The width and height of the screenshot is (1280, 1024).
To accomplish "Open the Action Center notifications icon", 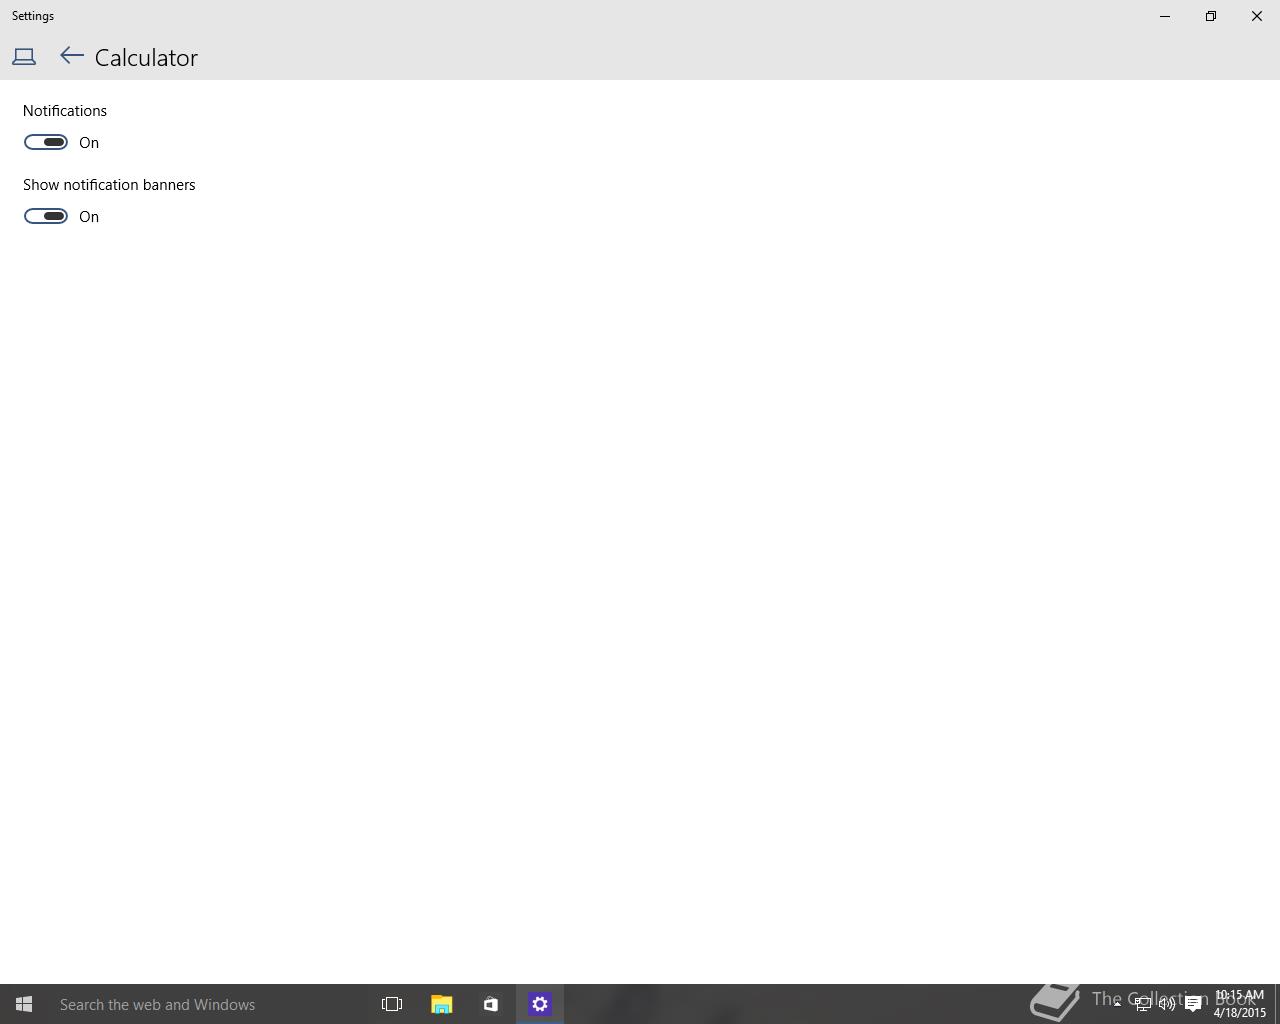I will [1193, 1004].
